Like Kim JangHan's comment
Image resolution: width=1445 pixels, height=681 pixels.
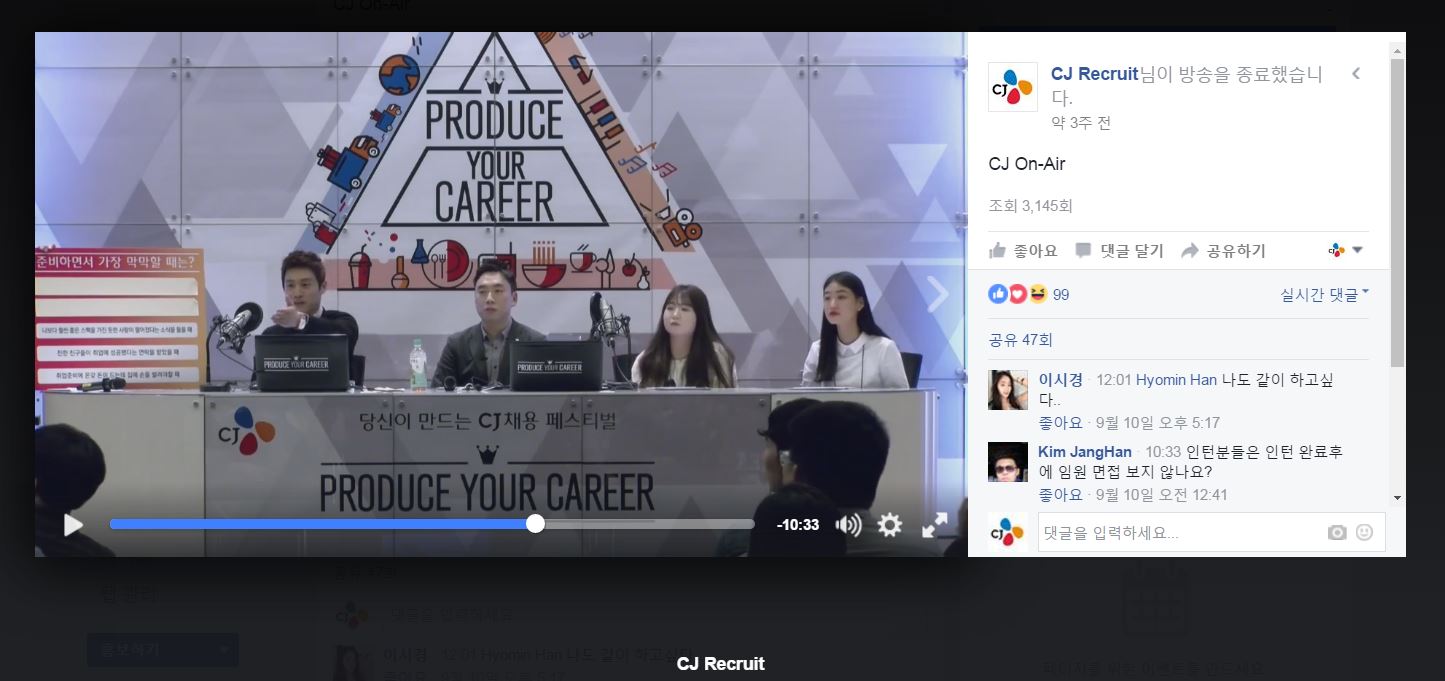(x=1060, y=495)
